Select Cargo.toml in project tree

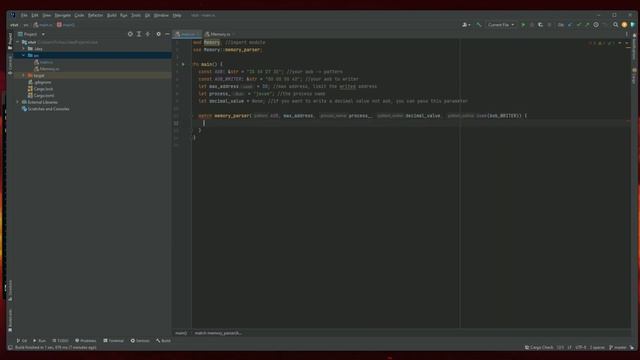[41, 96]
